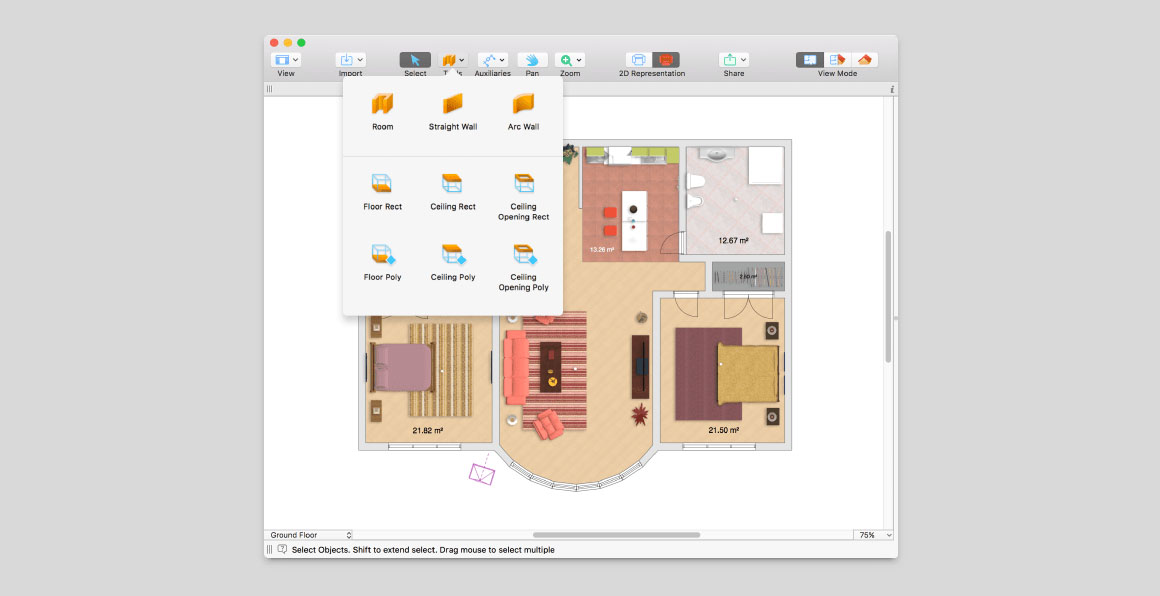Activate the Select arrow tool

click(x=415, y=60)
